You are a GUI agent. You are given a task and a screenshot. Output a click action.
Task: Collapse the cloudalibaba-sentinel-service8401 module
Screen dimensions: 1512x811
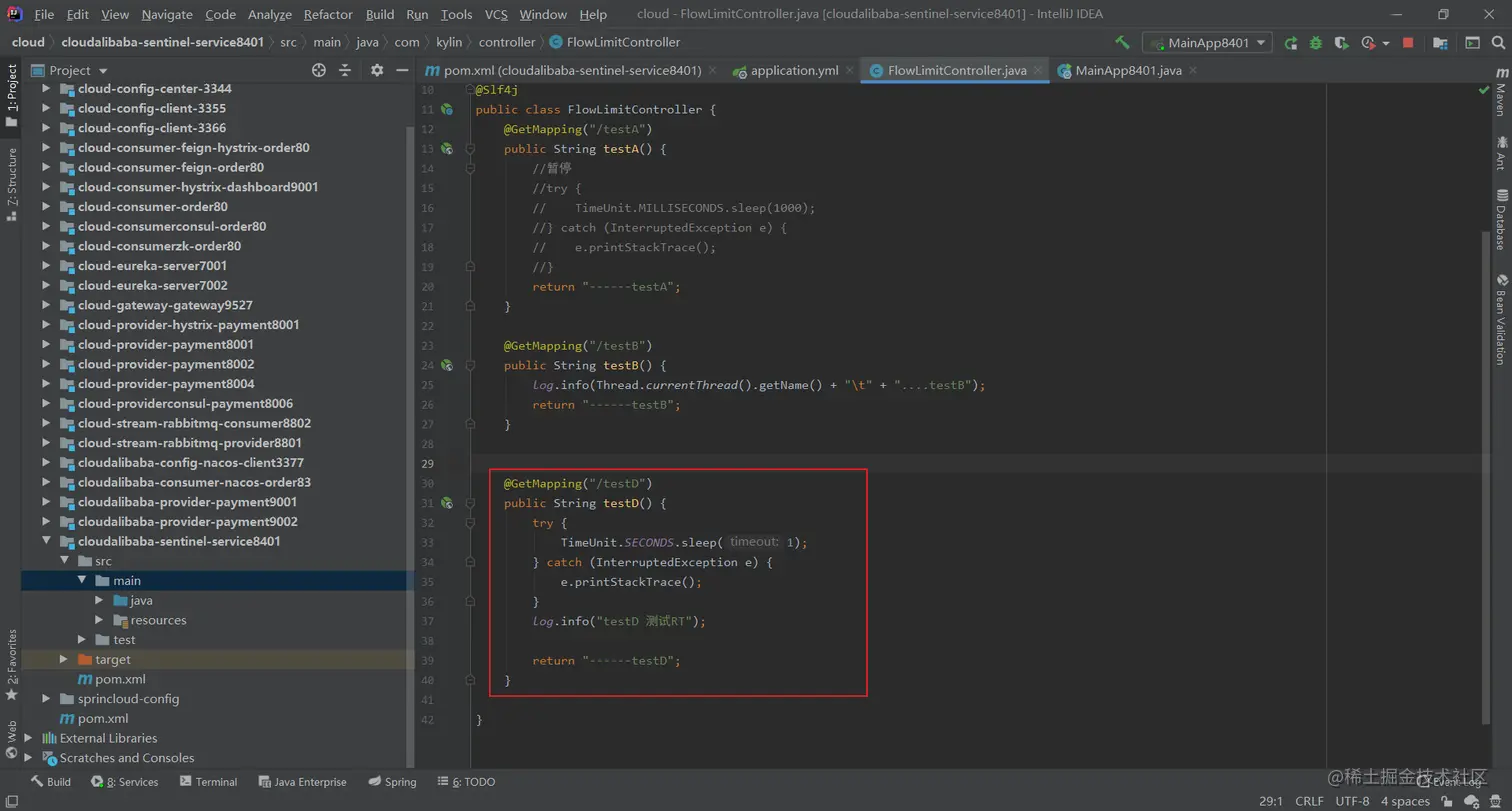[46, 541]
